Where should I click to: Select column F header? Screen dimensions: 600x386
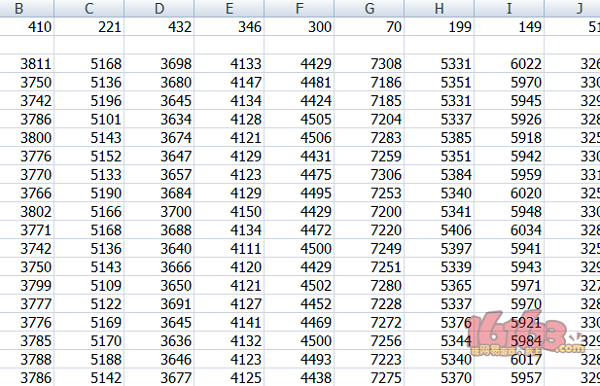(299, 8)
